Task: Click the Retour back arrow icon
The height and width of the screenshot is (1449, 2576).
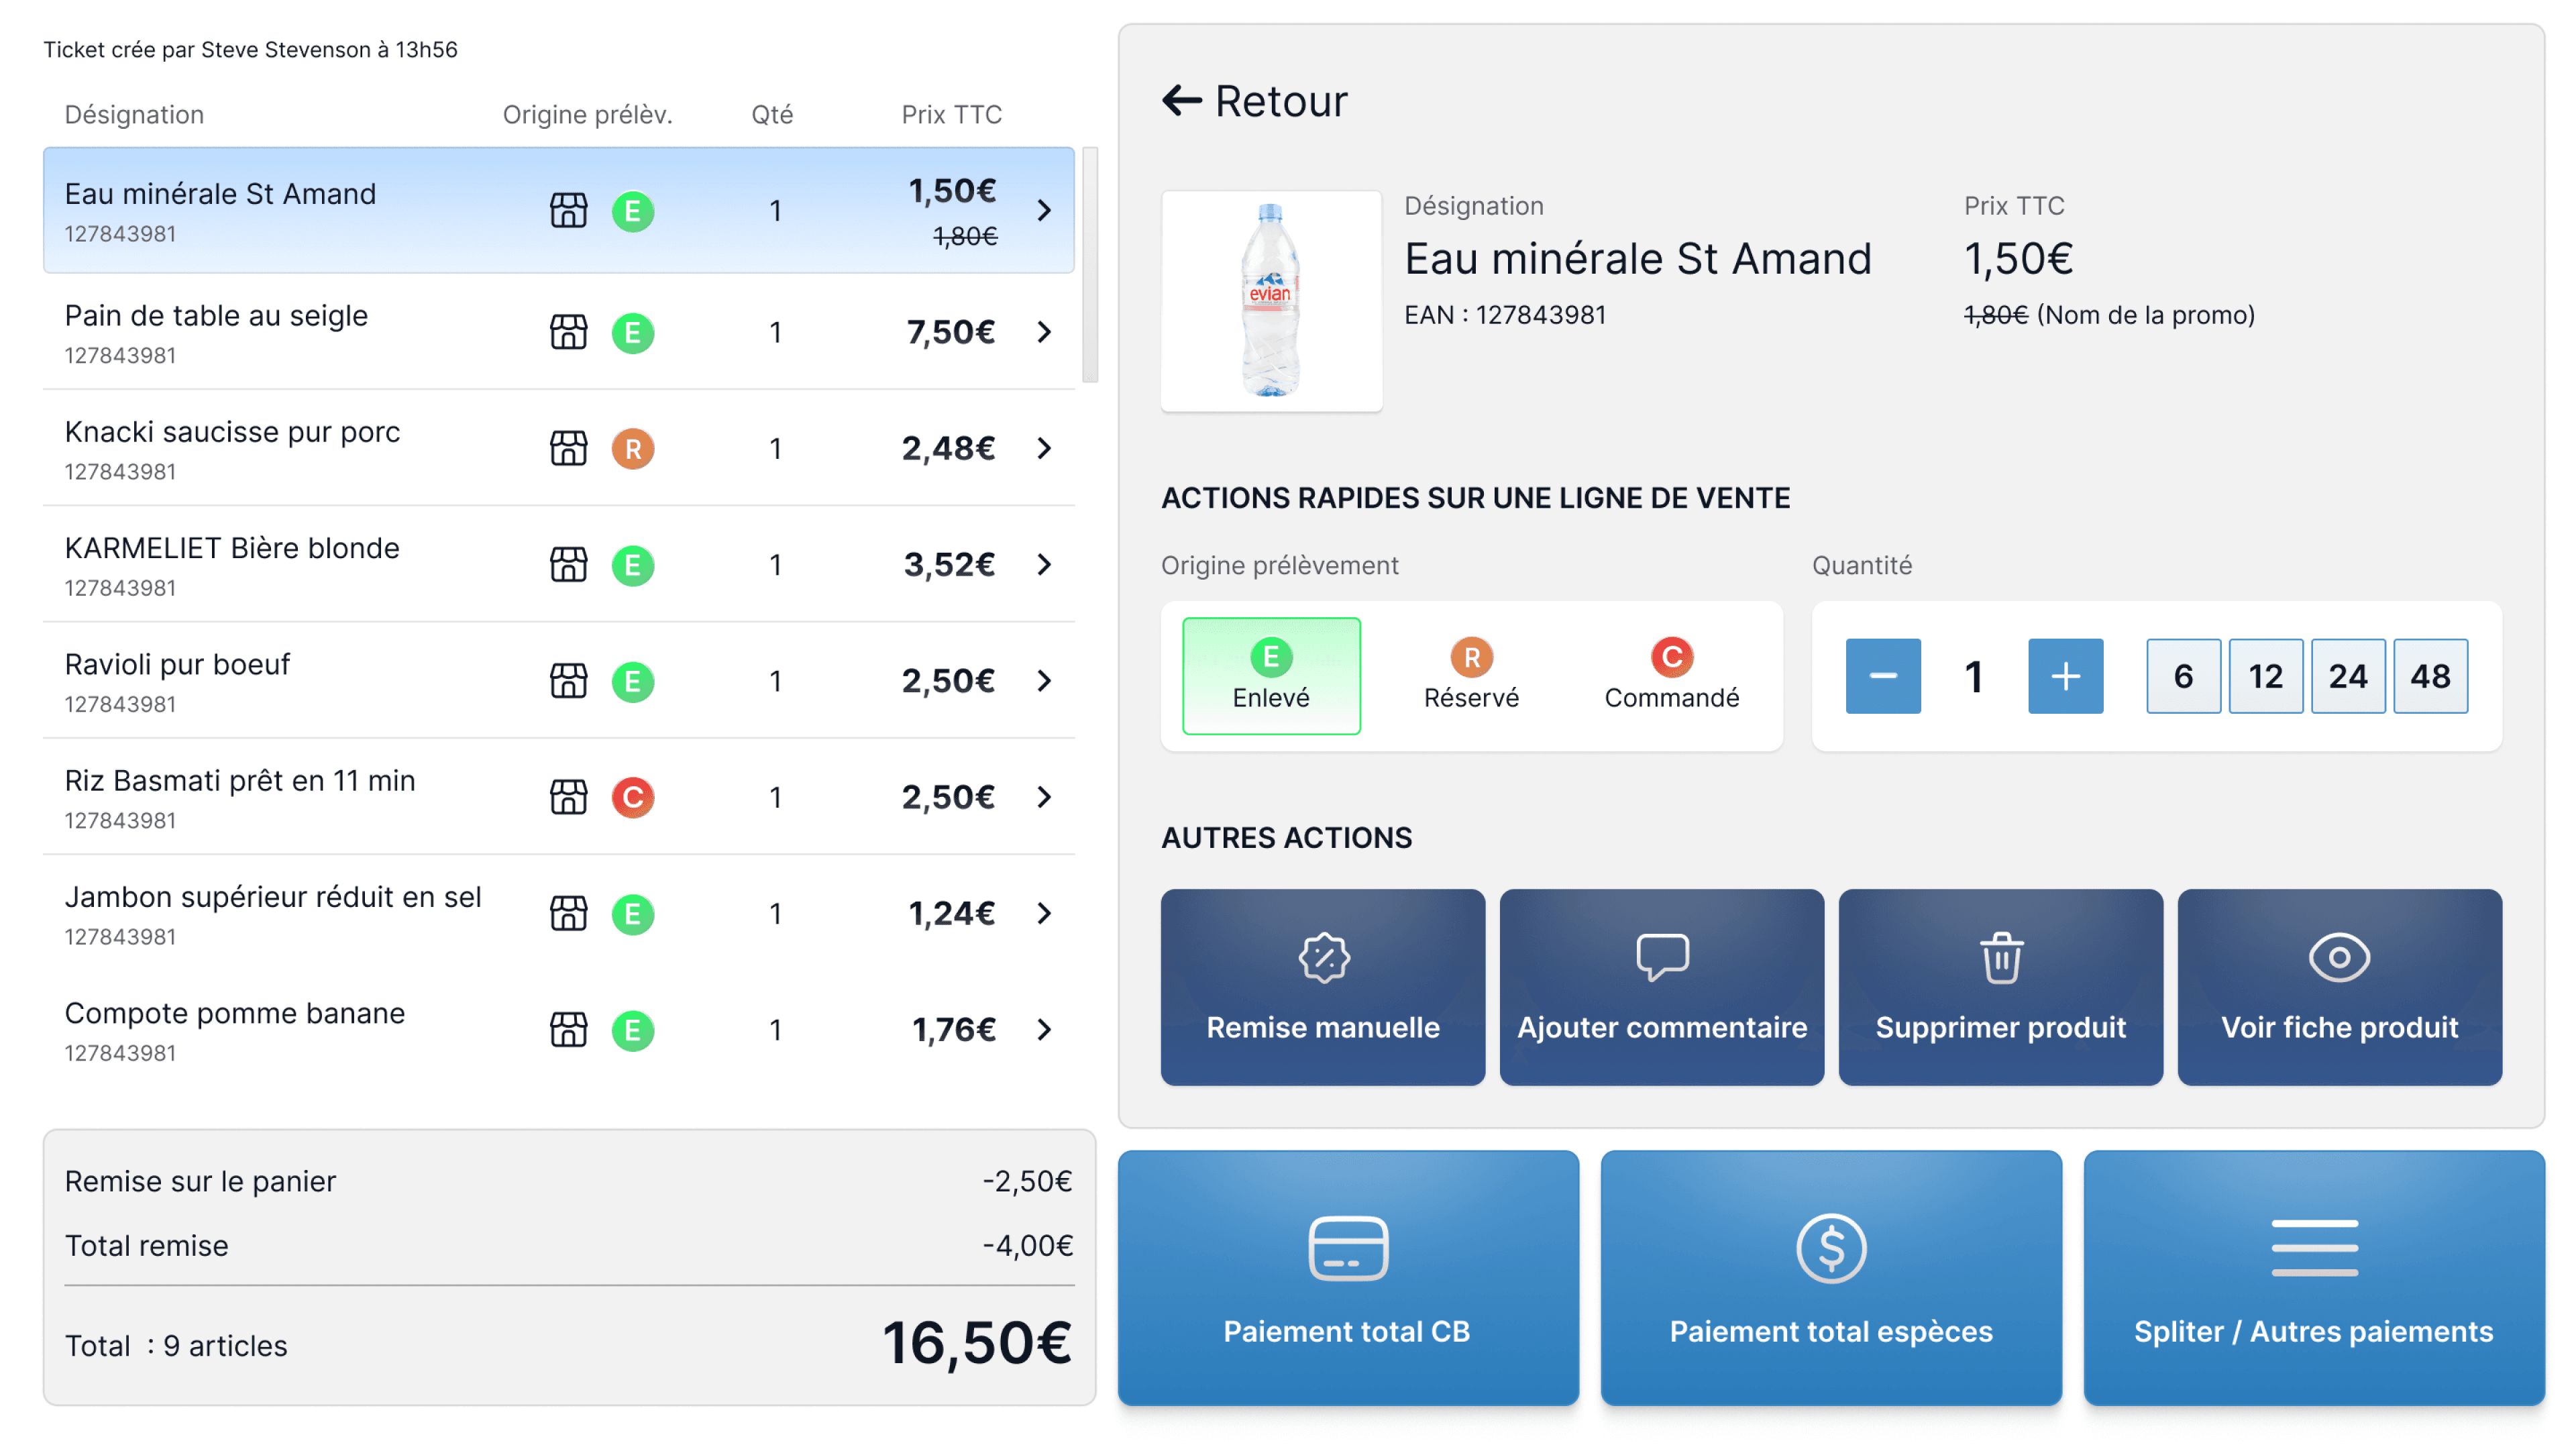Action: [x=1181, y=100]
